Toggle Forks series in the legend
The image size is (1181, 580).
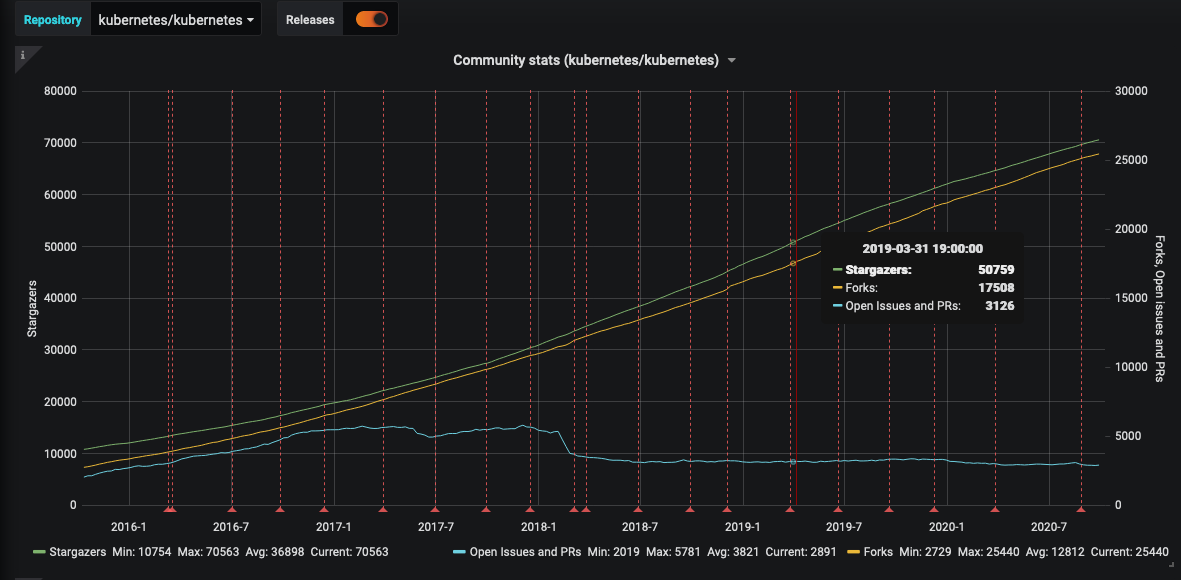878,551
